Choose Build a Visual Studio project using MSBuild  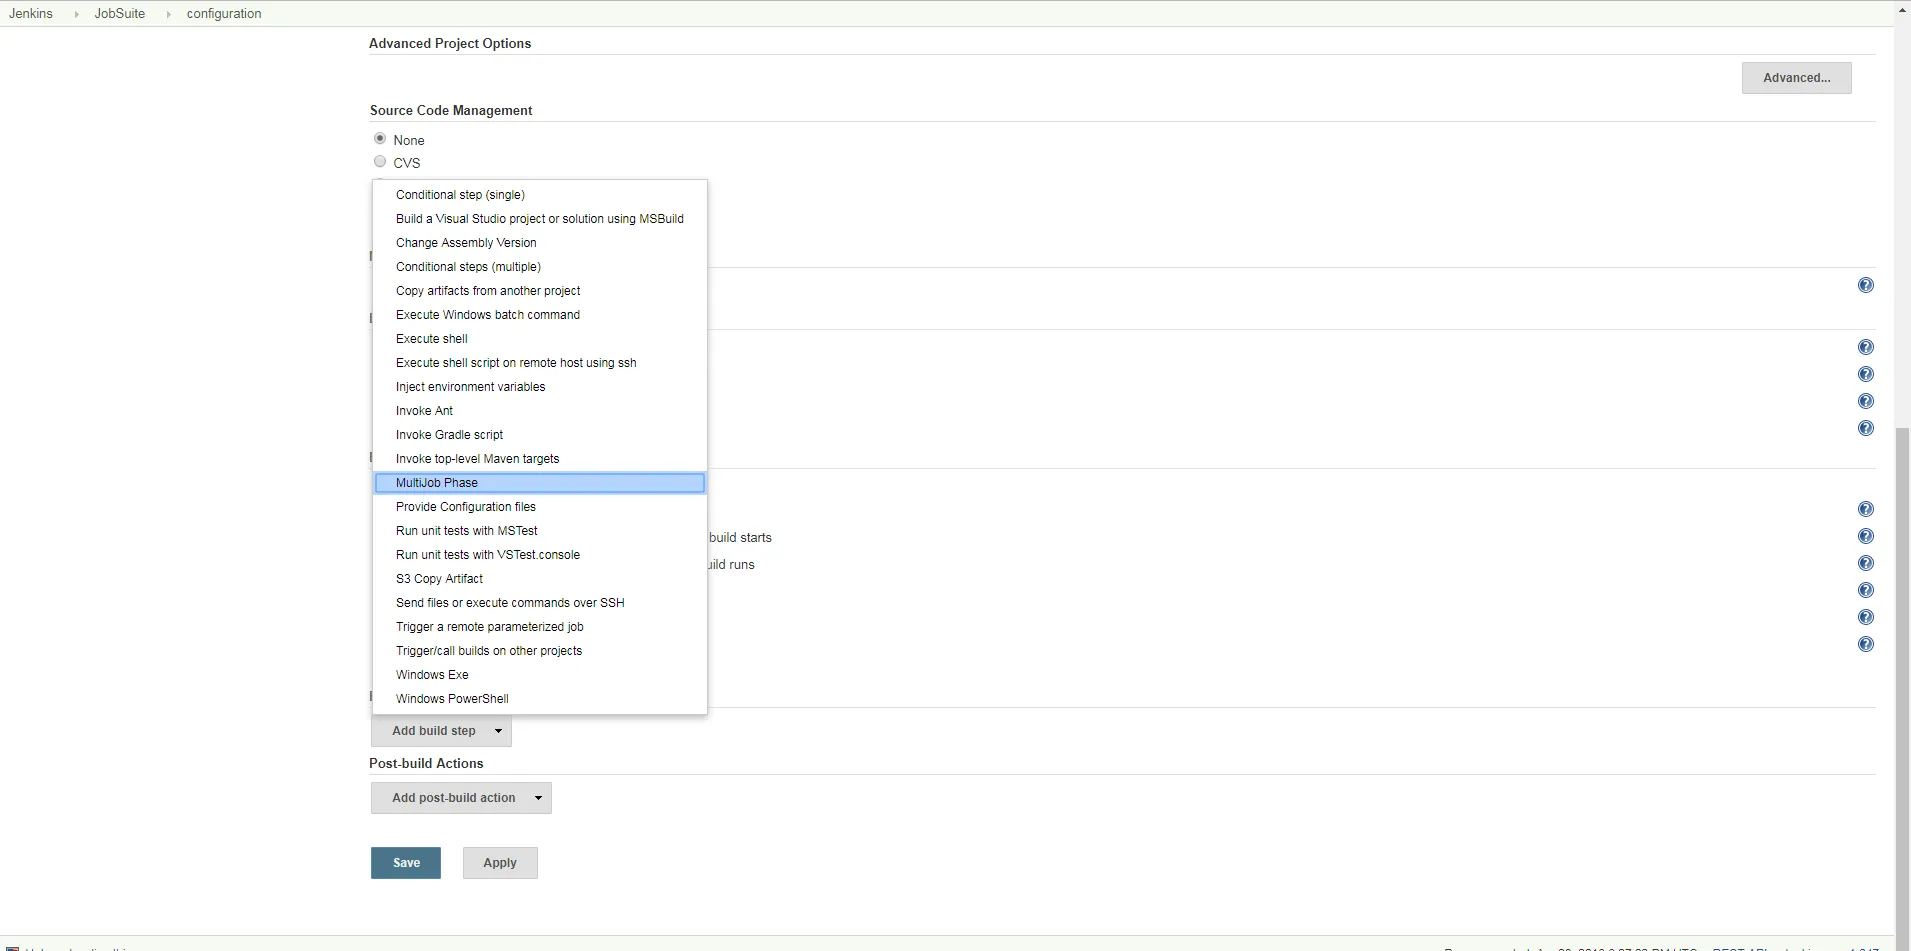[540, 219]
